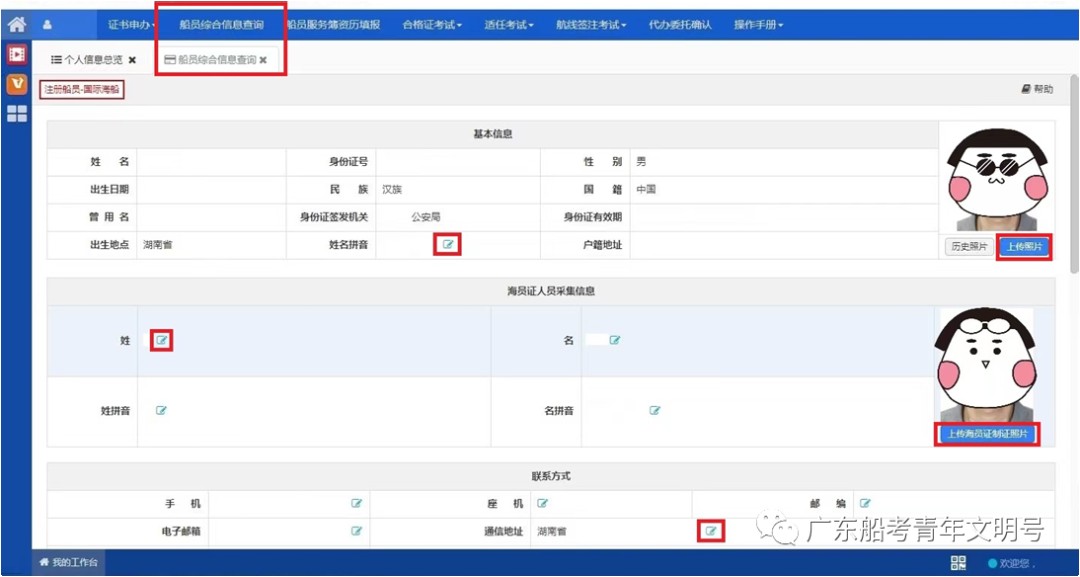Click the red film strip sidebar icon
This screenshot has width=1080, height=577.
point(17,54)
